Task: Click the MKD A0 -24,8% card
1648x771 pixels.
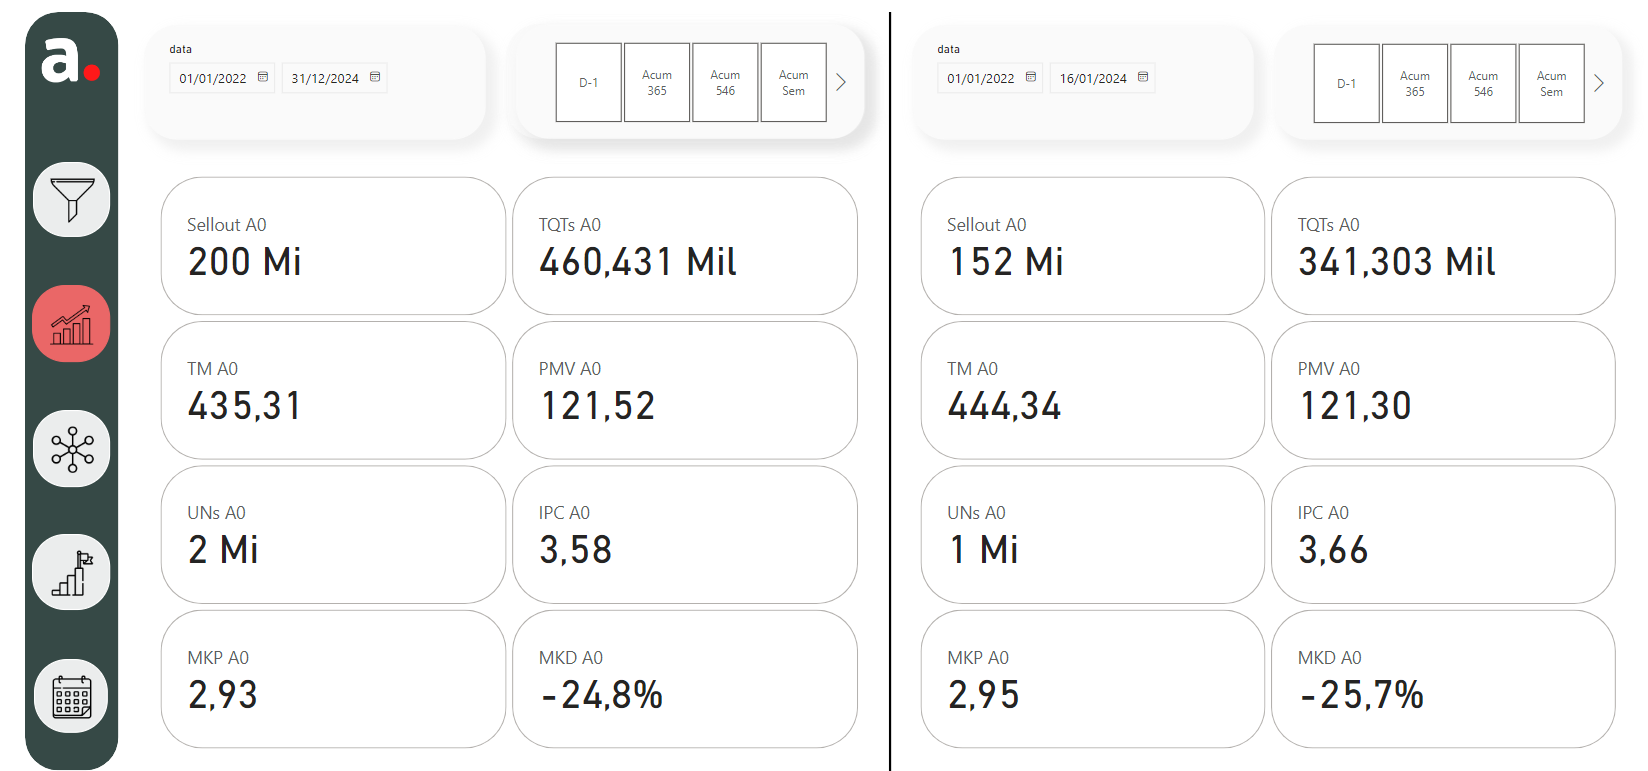Action: 685,679
